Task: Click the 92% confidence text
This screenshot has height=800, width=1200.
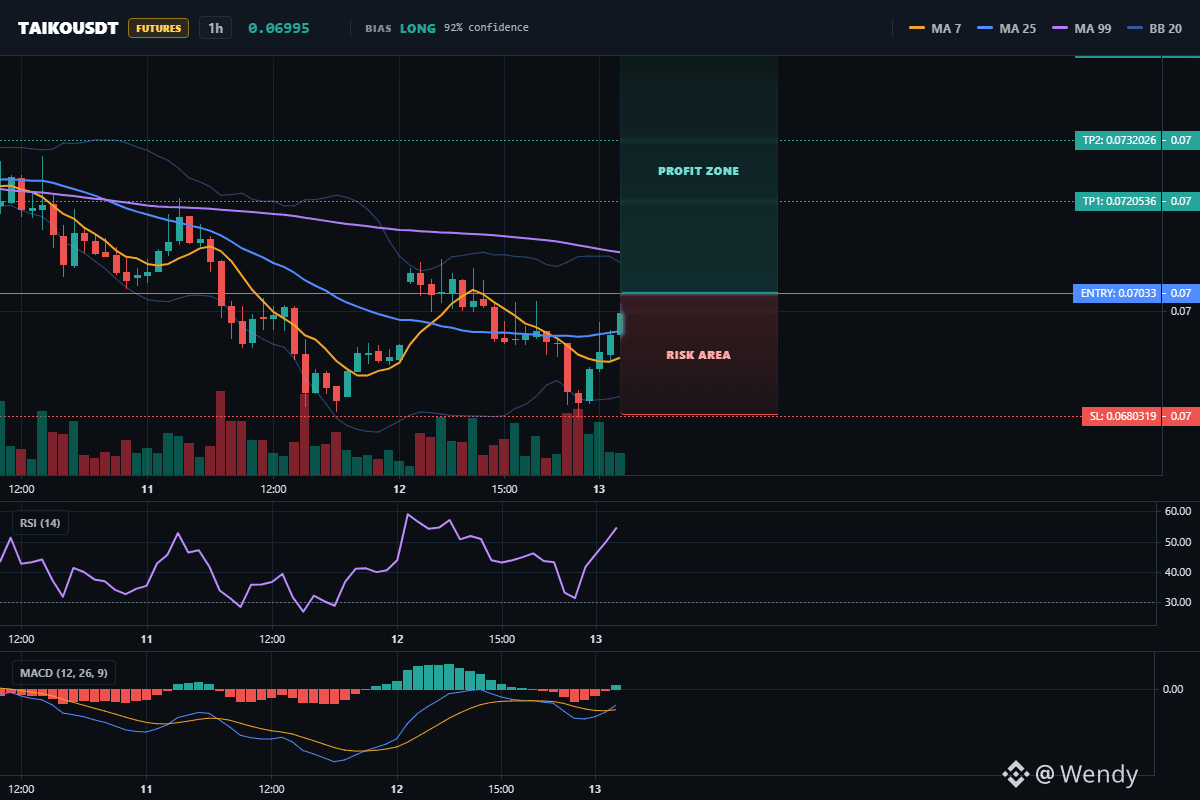Action: [486, 28]
